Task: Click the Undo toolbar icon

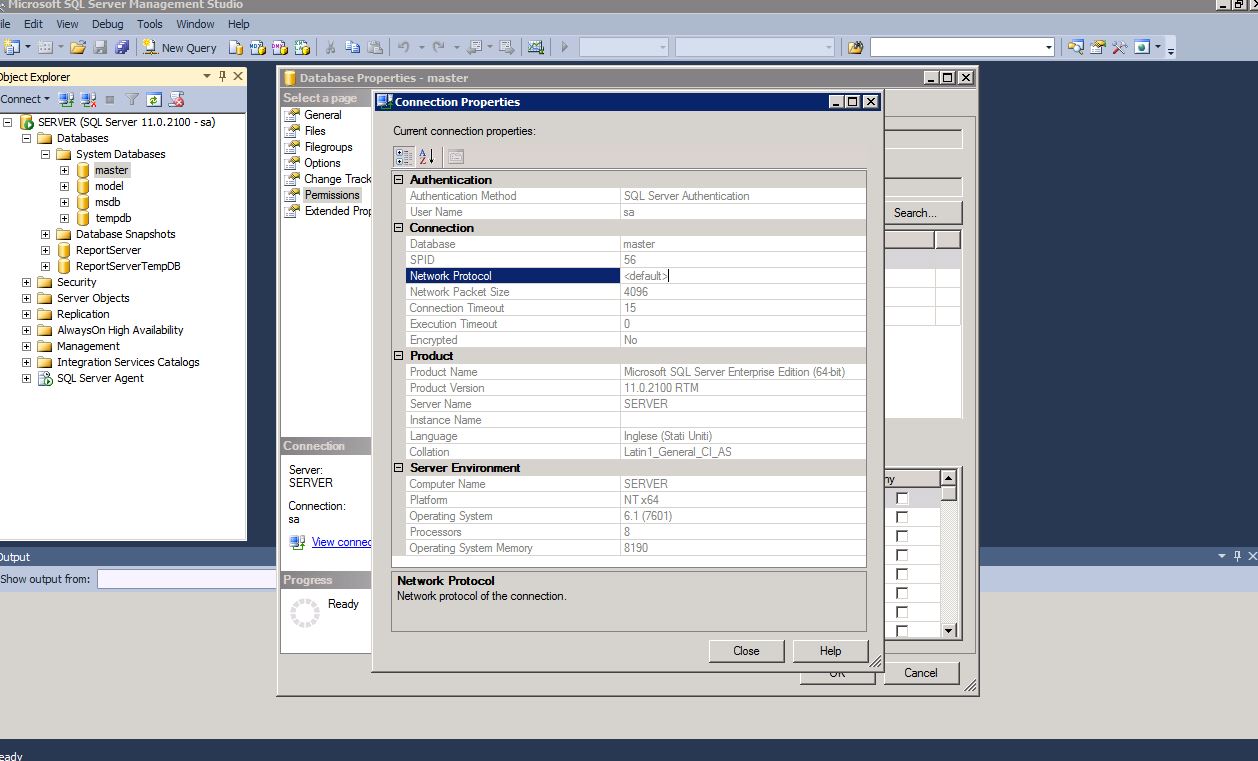Action: [x=403, y=47]
